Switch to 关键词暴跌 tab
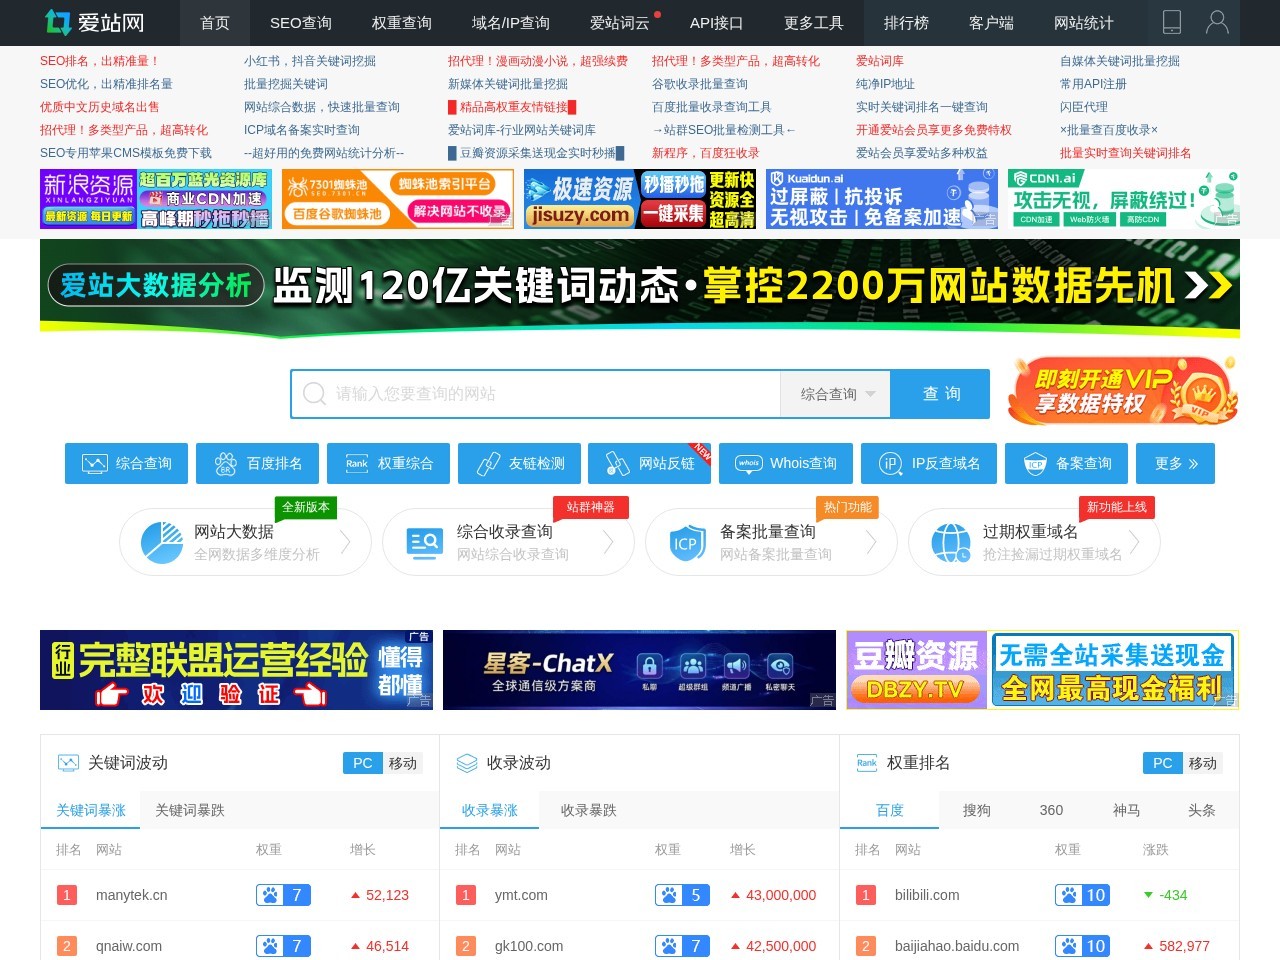1280x960 pixels. 190,810
